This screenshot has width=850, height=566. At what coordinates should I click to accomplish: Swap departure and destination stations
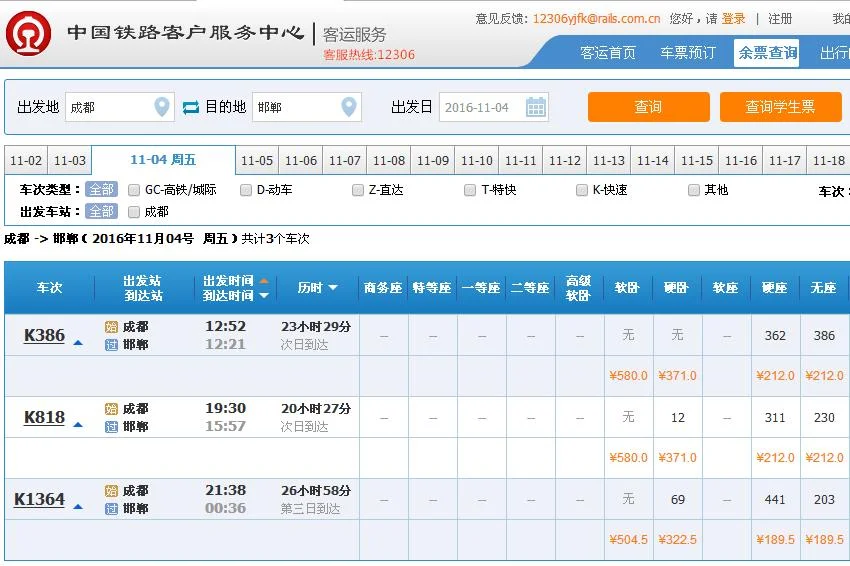(x=190, y=107)
